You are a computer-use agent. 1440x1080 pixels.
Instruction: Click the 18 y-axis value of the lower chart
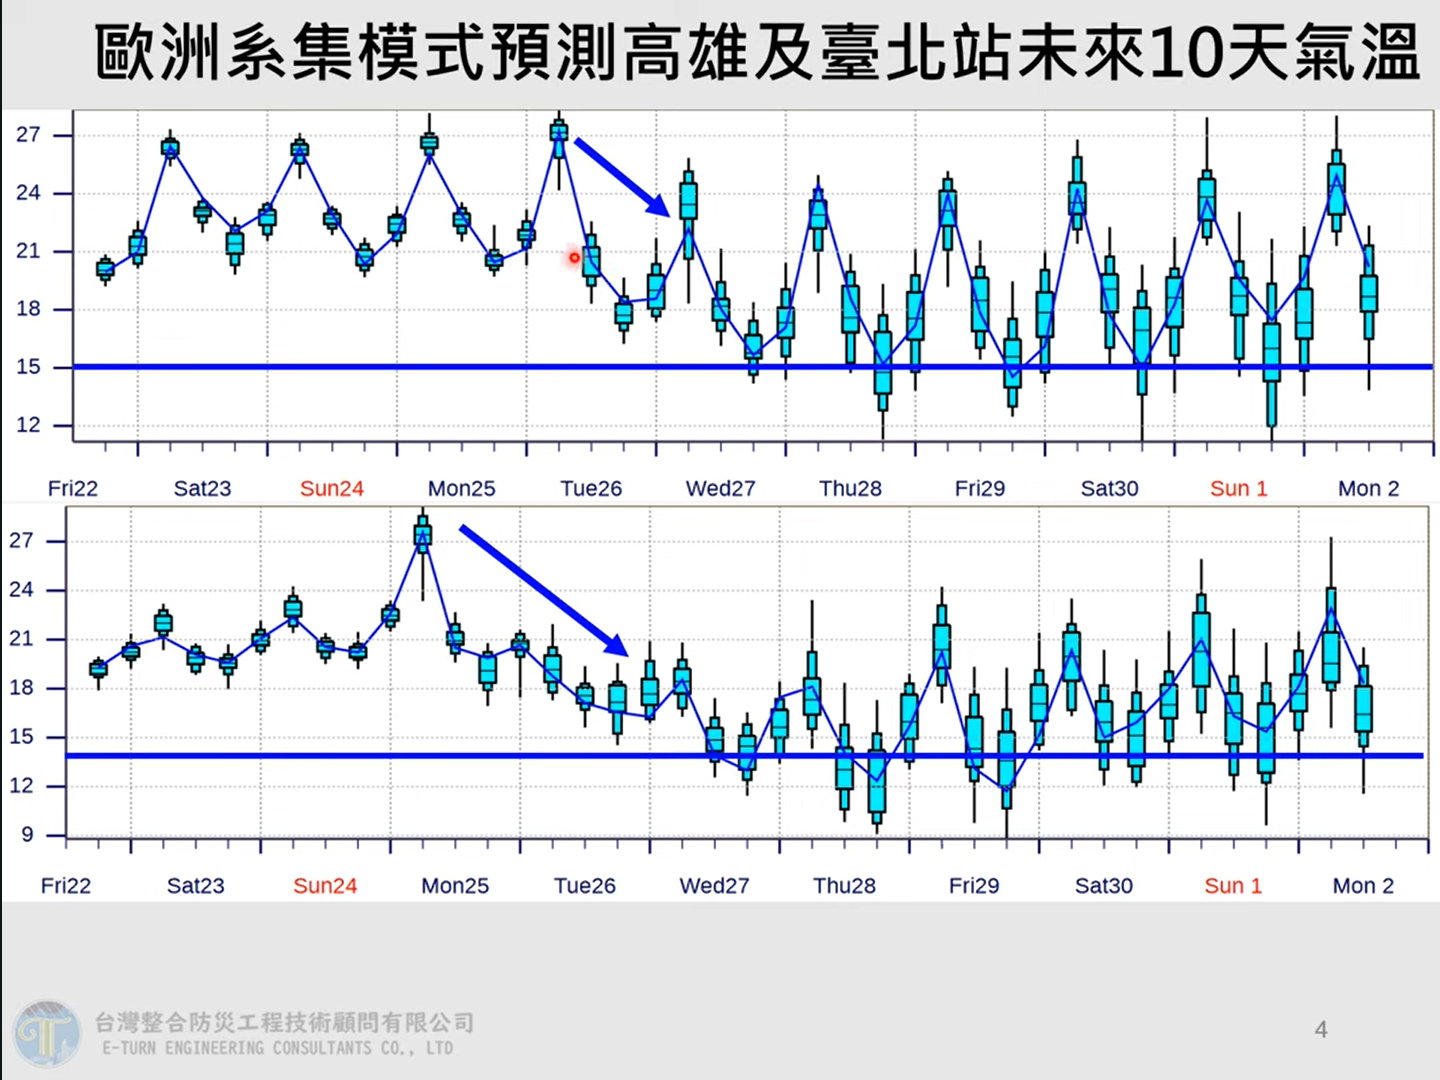pos(21,687)
